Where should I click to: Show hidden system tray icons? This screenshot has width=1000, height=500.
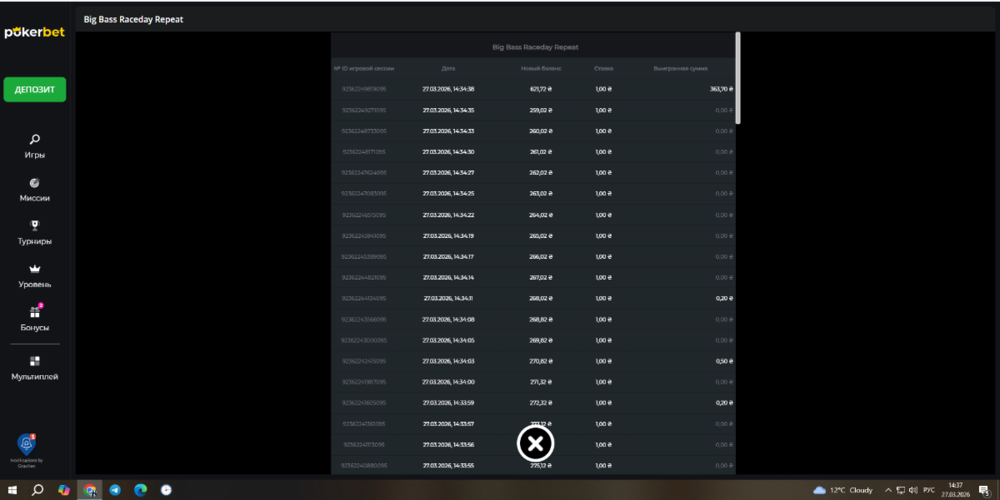pos(889,490)
